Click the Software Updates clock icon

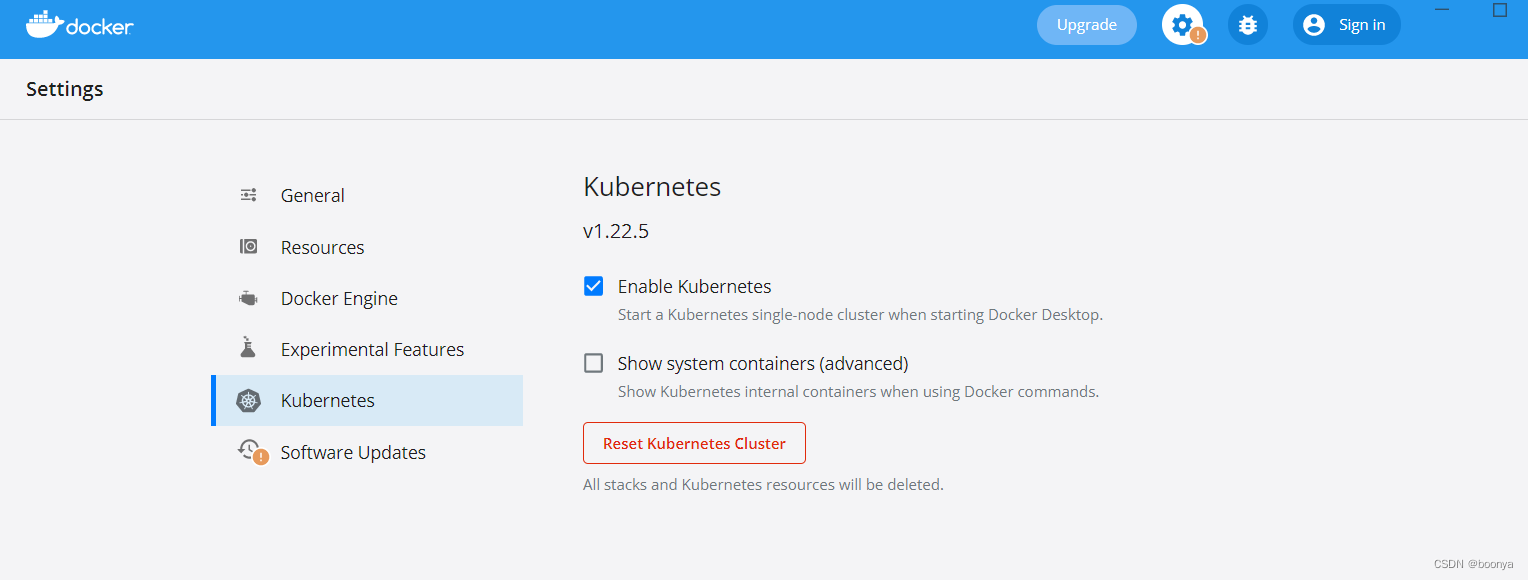[250, 451]
